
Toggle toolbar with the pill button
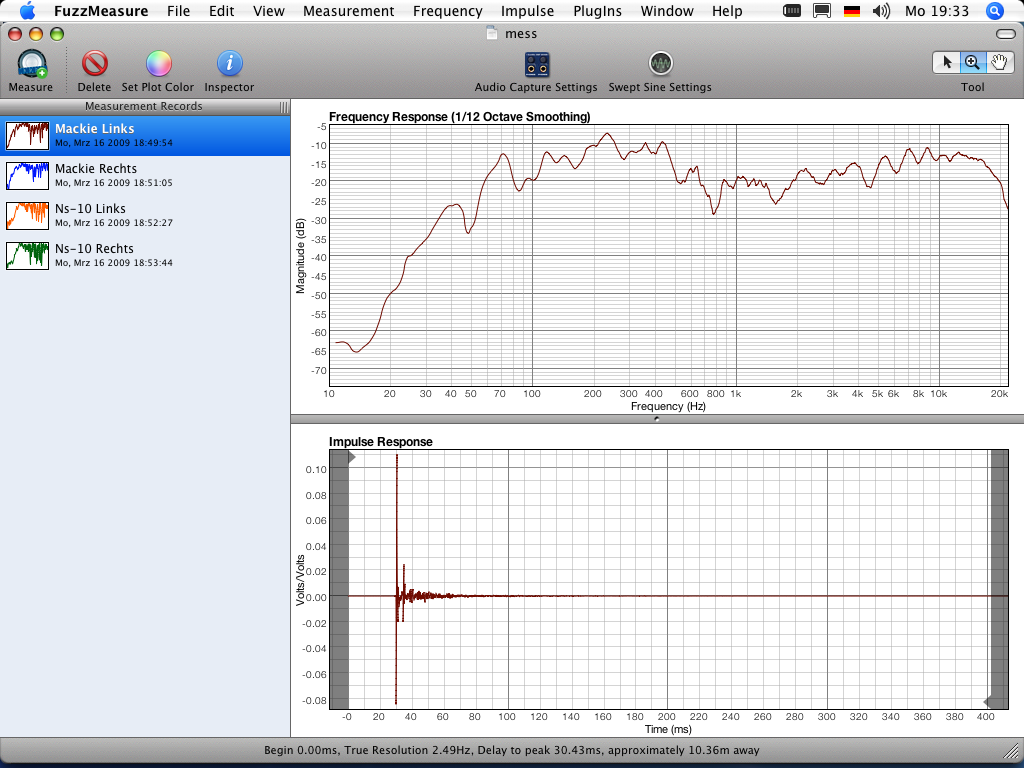(x=1006, y=34)
